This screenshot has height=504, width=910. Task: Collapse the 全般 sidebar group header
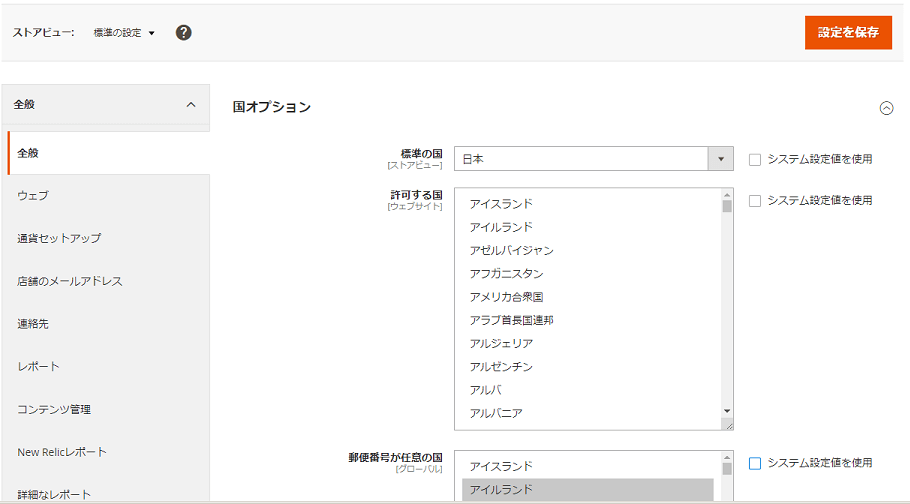click(106, 105)
